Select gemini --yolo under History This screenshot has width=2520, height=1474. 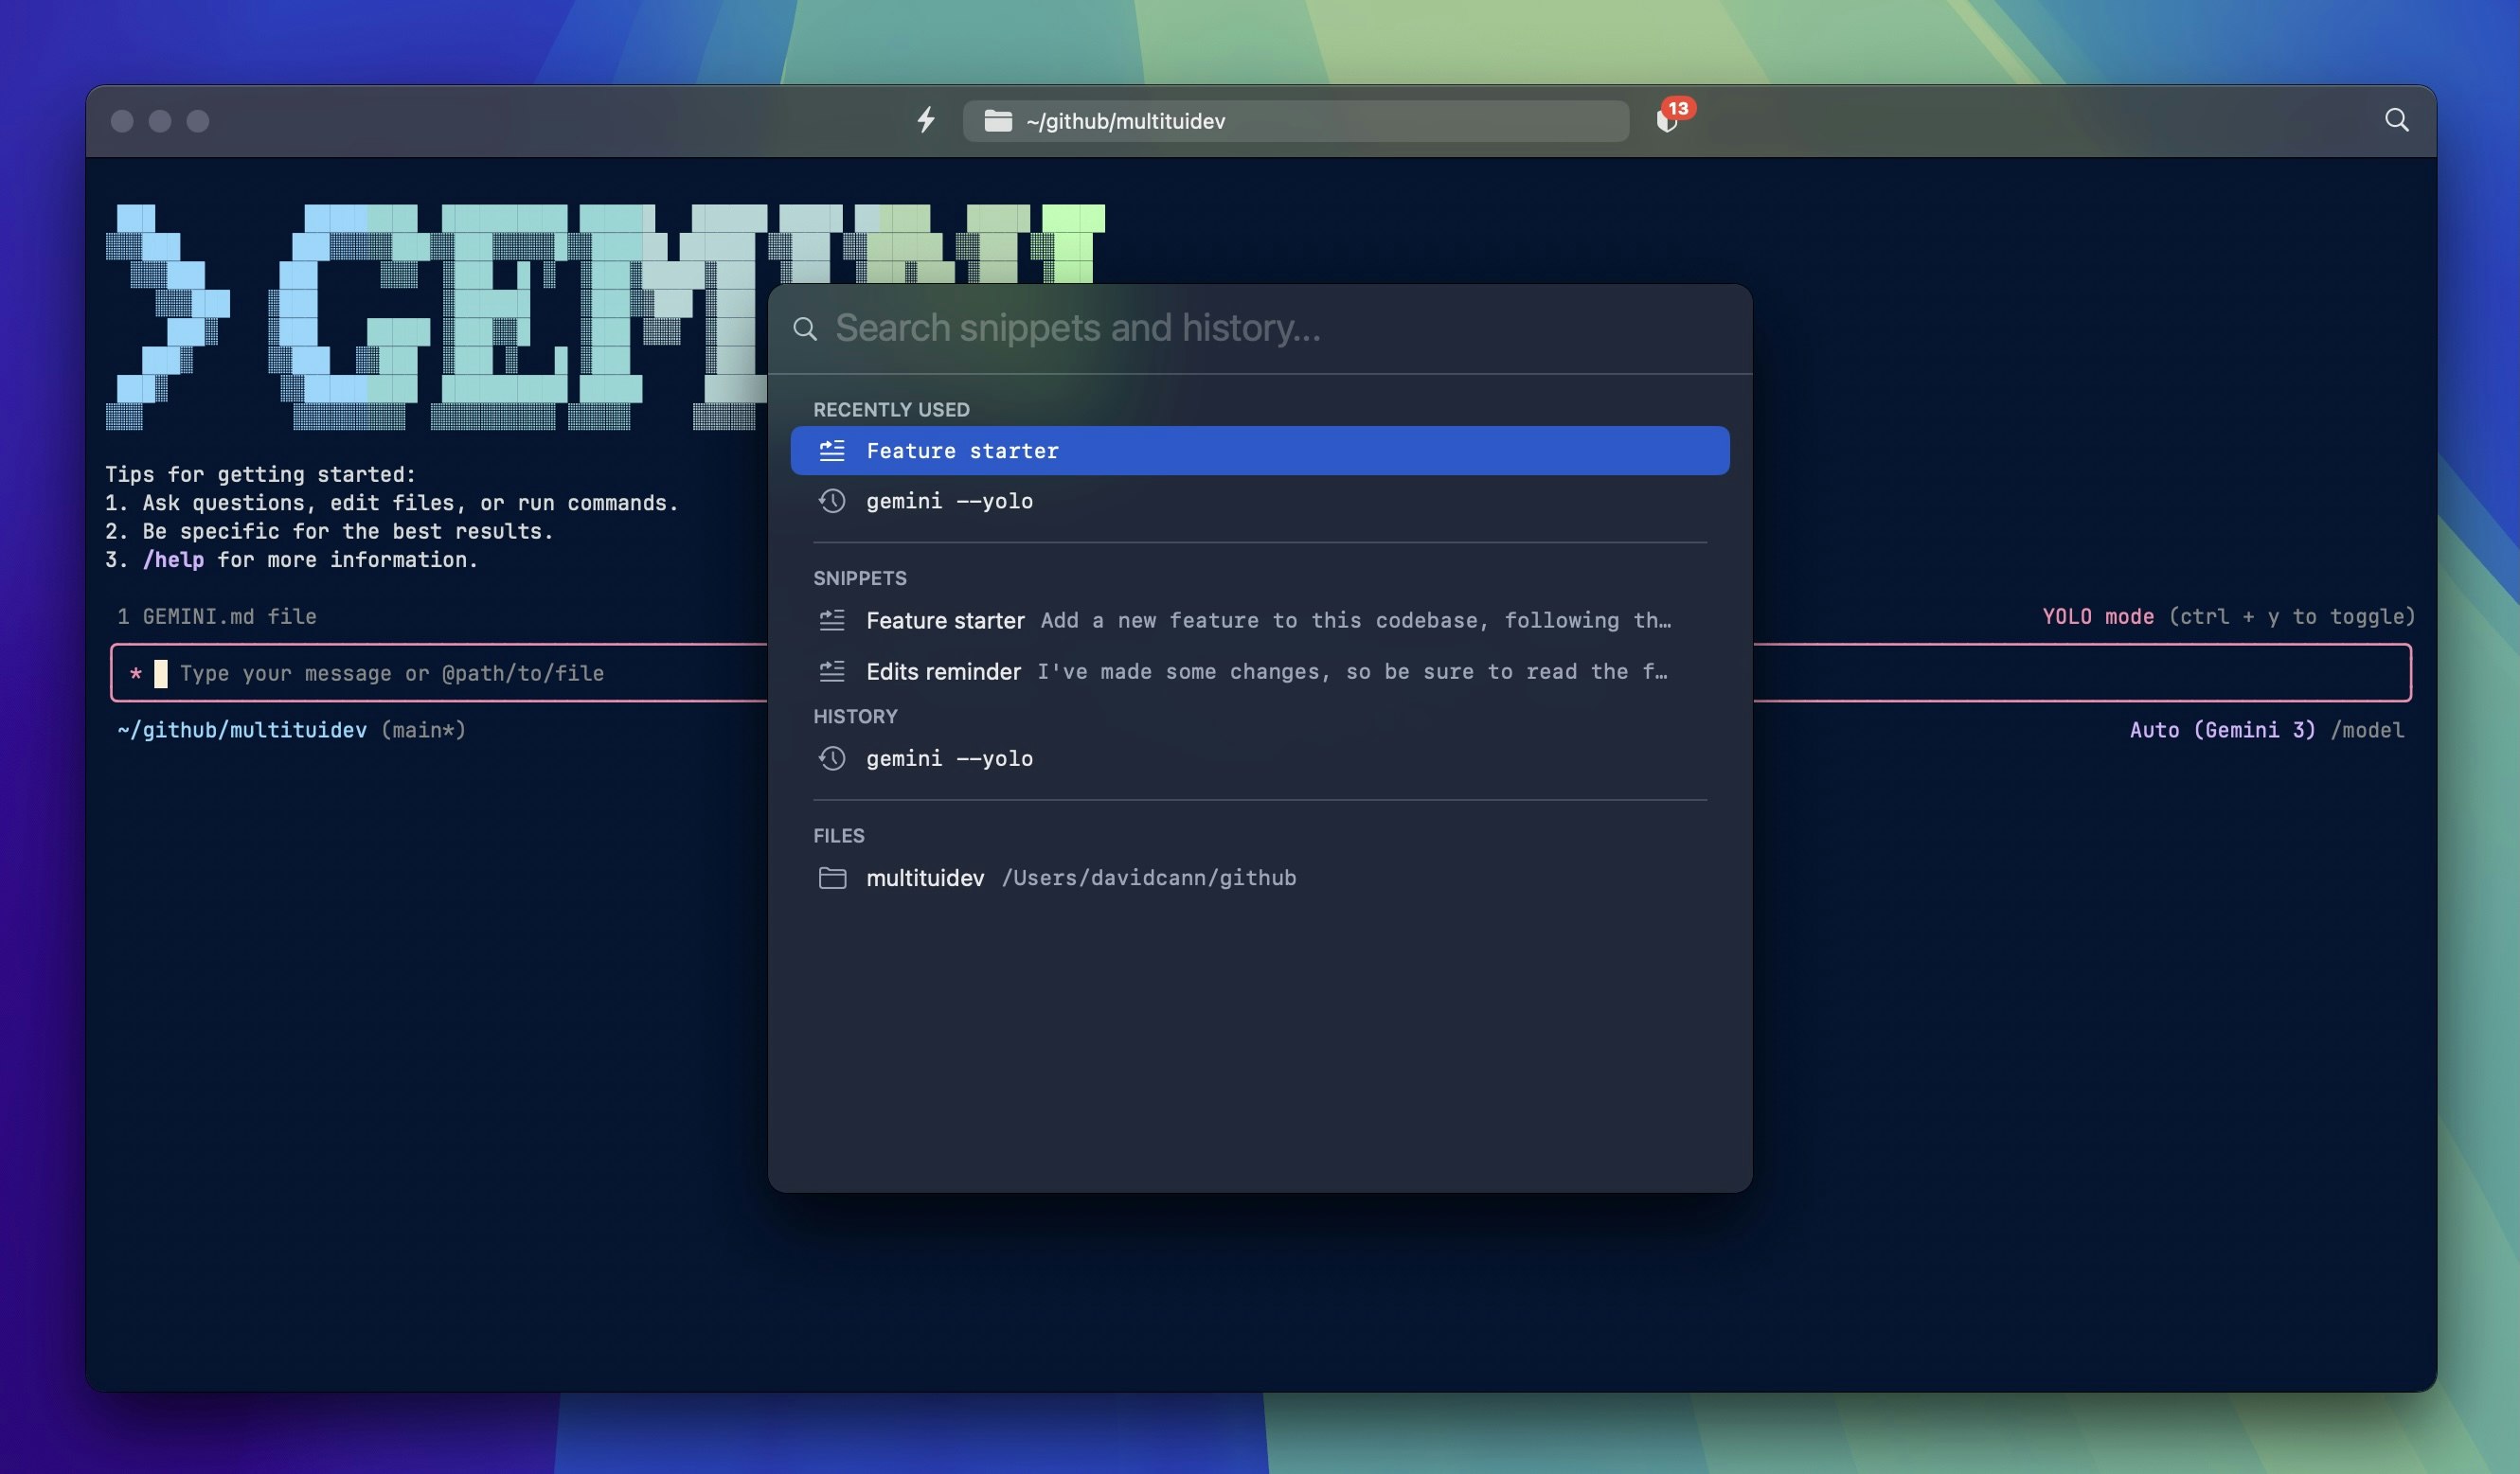(x=949, y=758)
